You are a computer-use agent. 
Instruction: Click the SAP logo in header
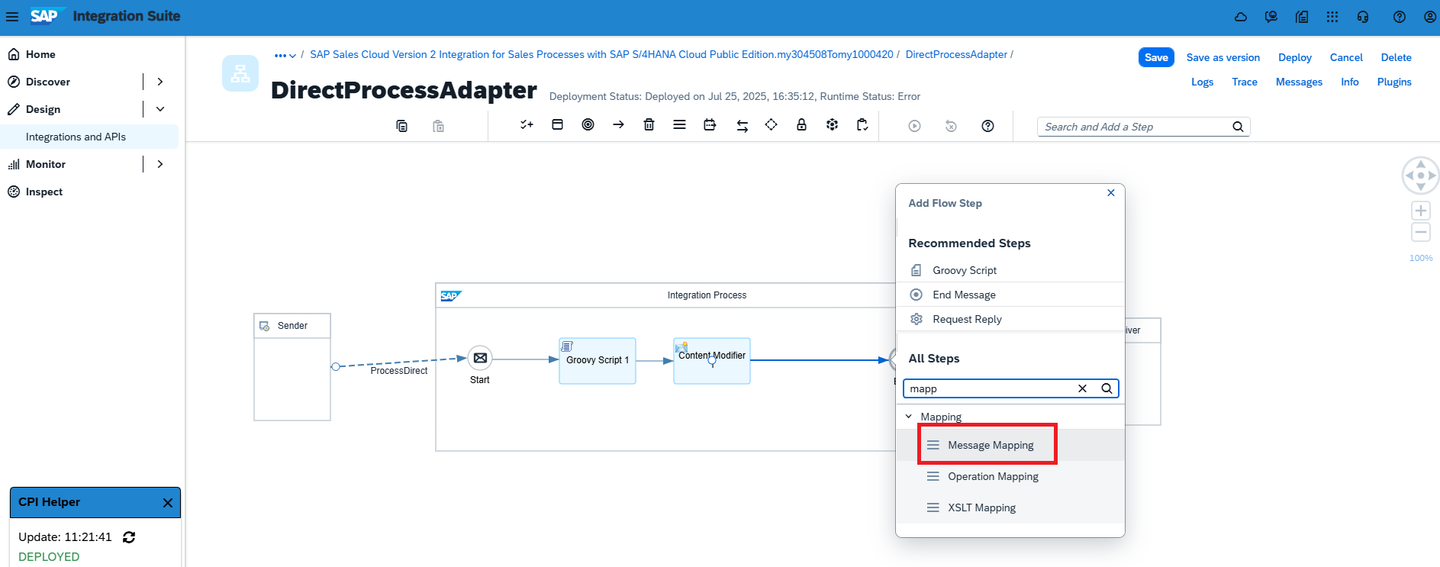47,17
